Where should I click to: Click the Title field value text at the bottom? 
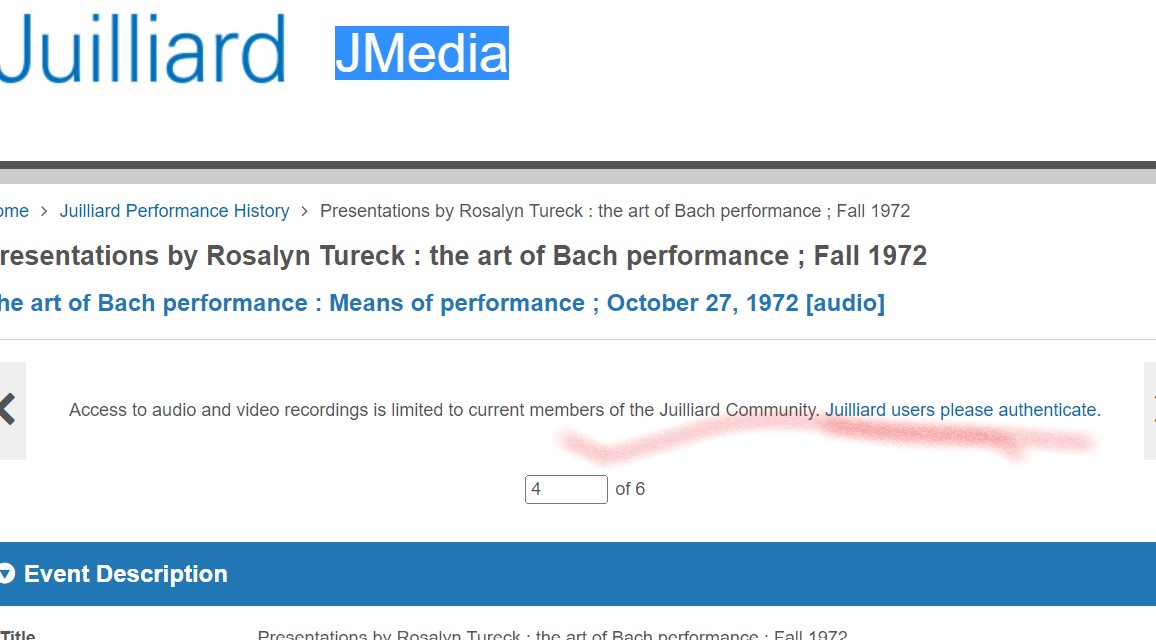(552, 635)
